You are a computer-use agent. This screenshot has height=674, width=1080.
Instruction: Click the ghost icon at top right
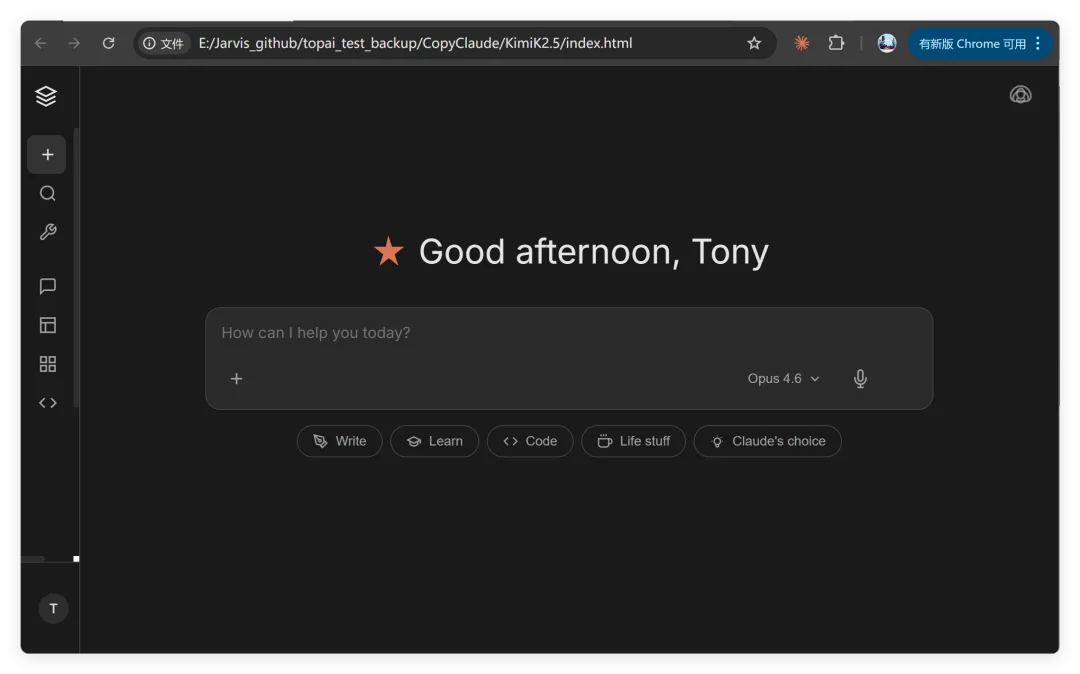click(x=1020, y=95)
